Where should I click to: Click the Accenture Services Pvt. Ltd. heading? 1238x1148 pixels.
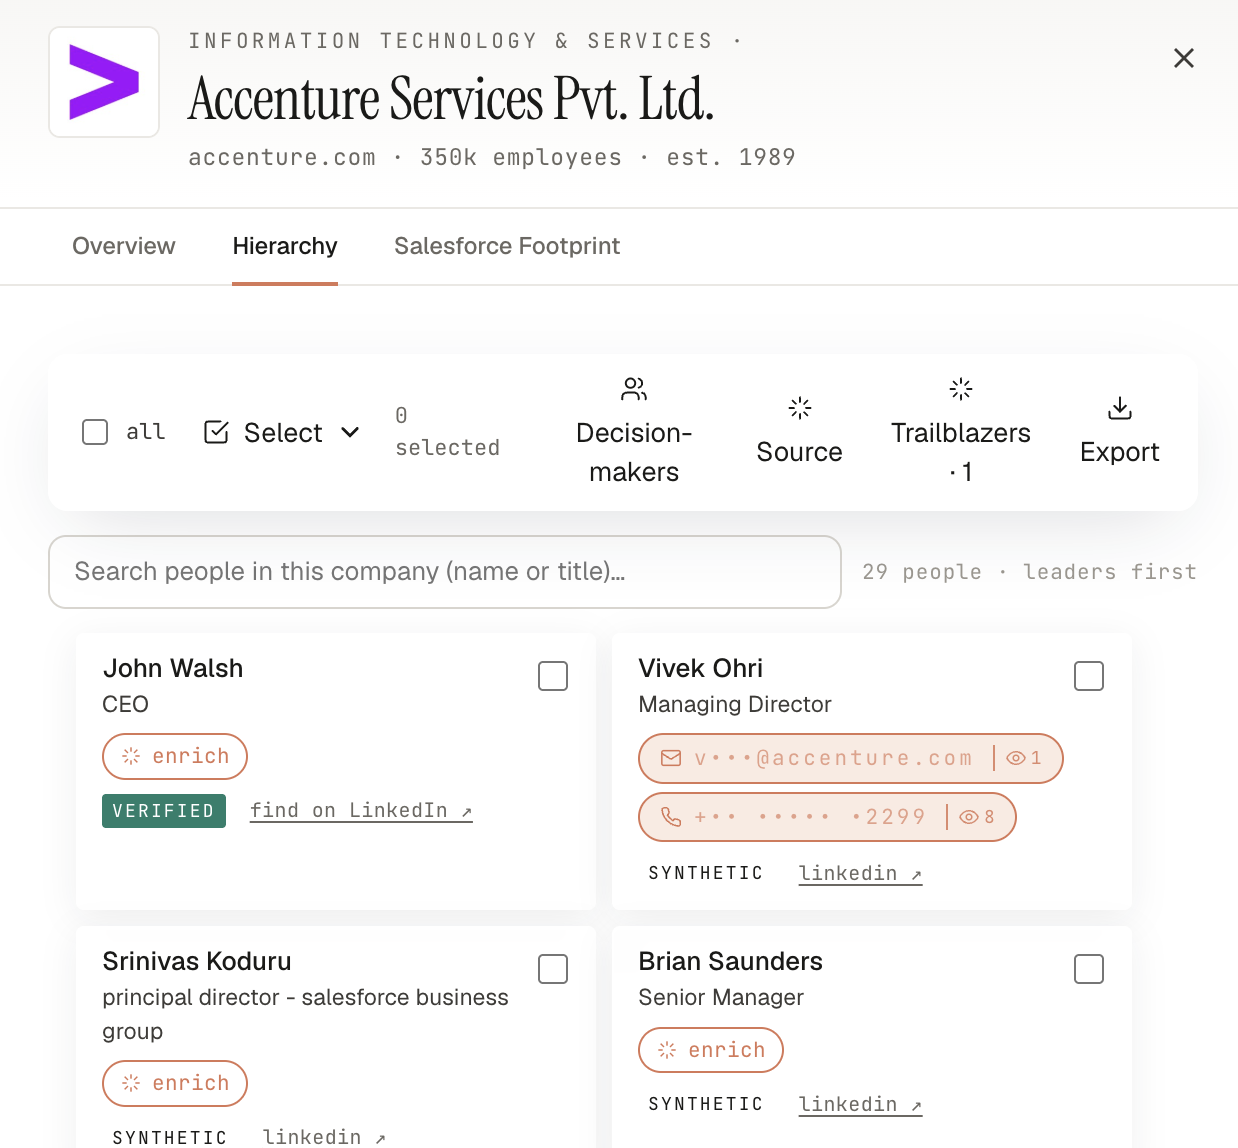point(451,99)
